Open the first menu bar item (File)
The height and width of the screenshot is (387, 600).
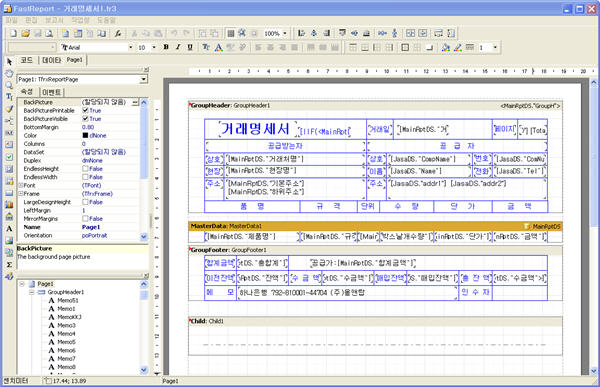click(11, 20)
